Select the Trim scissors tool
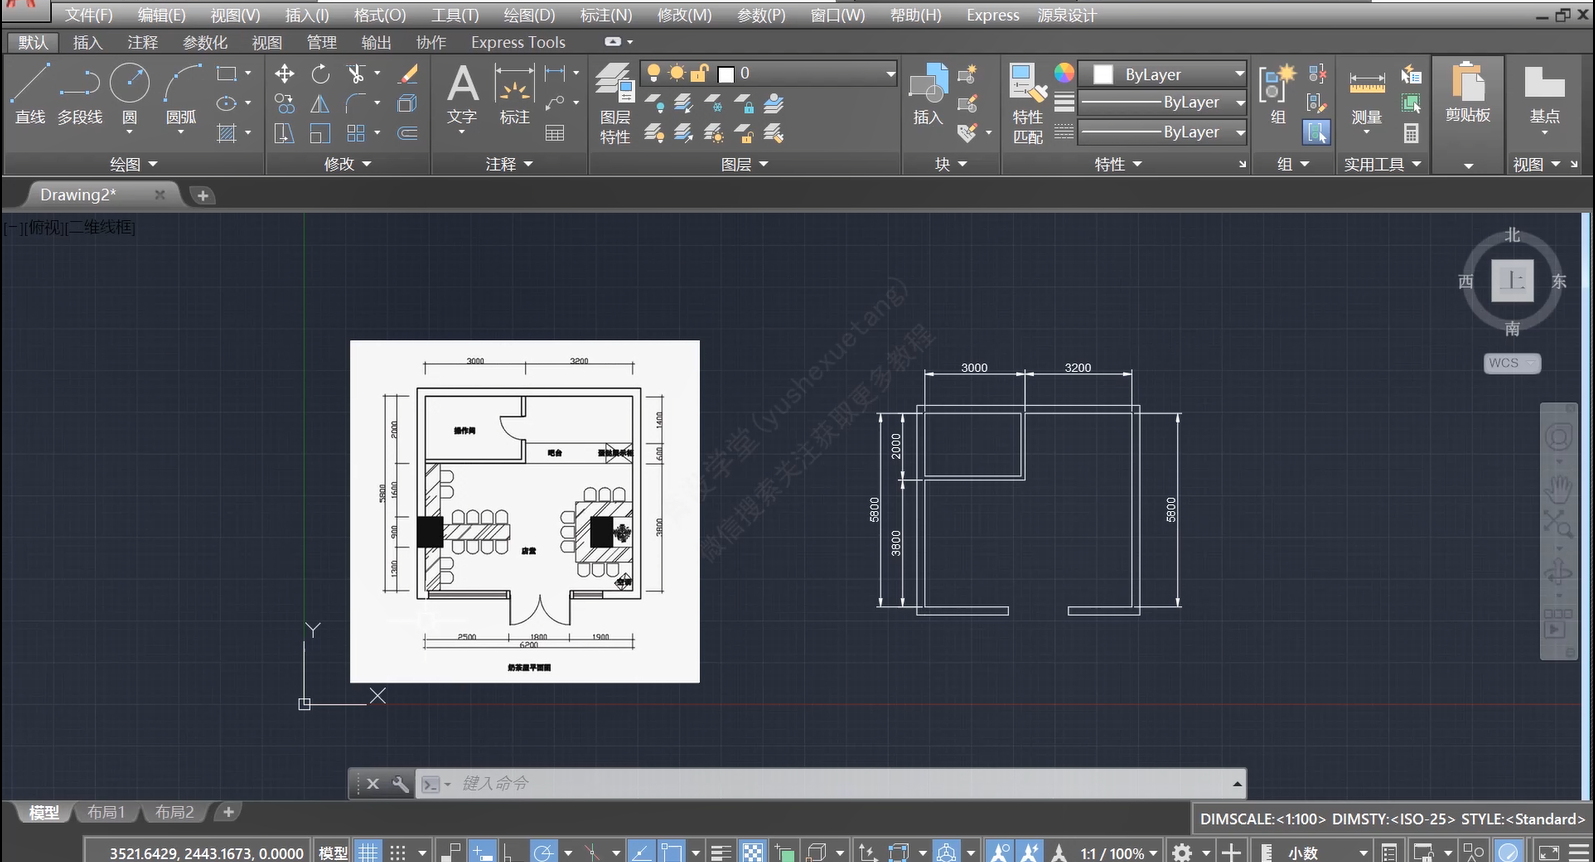 click(356, 74)
